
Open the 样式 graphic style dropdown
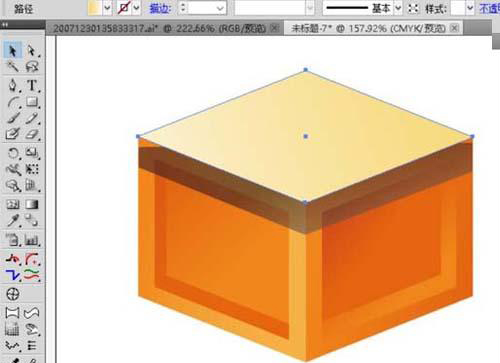[x=470, y=8]
